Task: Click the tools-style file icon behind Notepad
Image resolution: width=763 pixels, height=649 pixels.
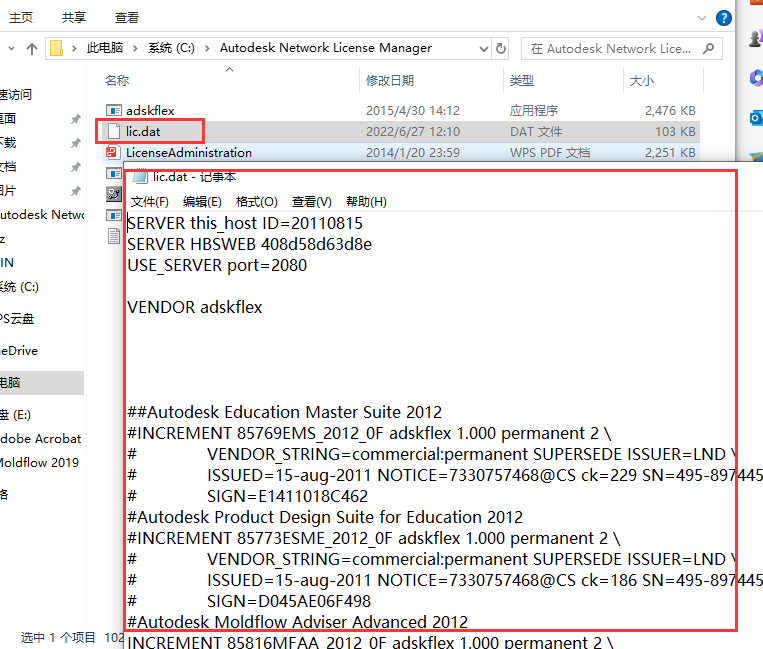Action: (114, 194)
